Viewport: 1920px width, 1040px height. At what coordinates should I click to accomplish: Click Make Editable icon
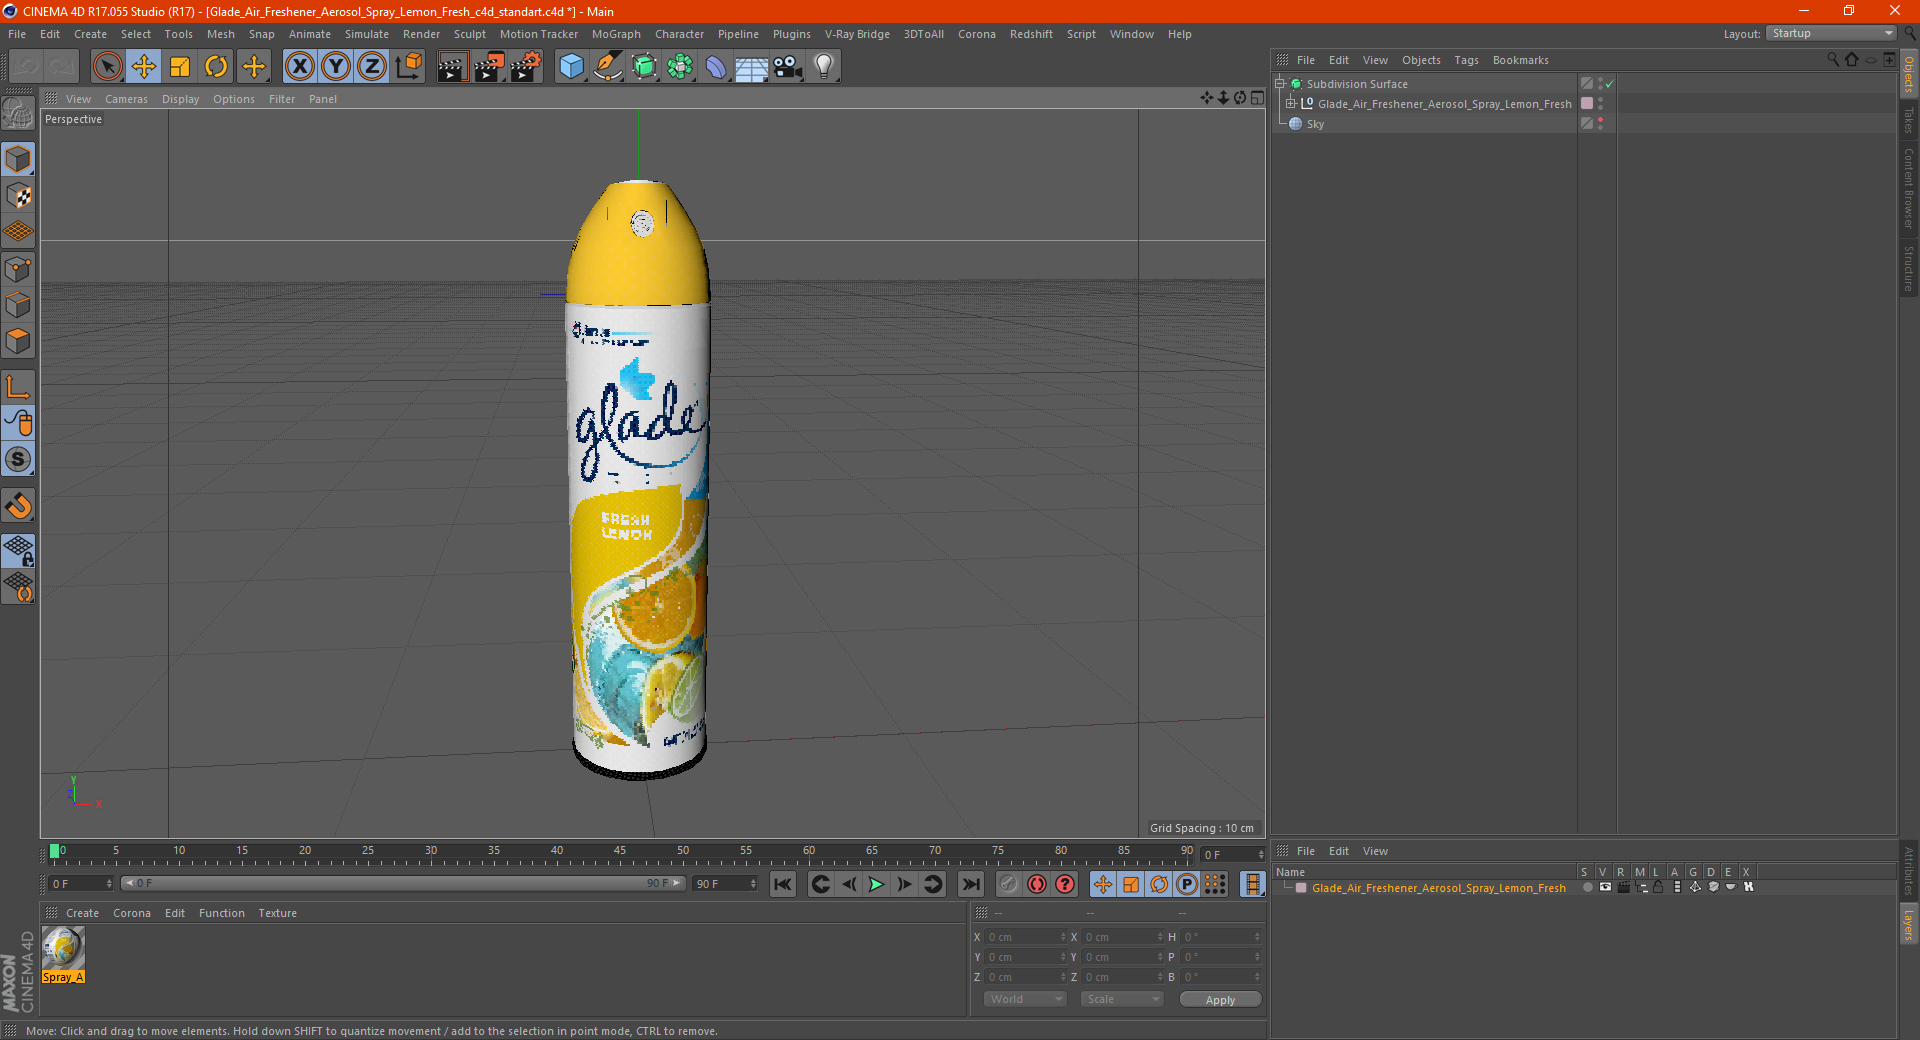point(18,114)
